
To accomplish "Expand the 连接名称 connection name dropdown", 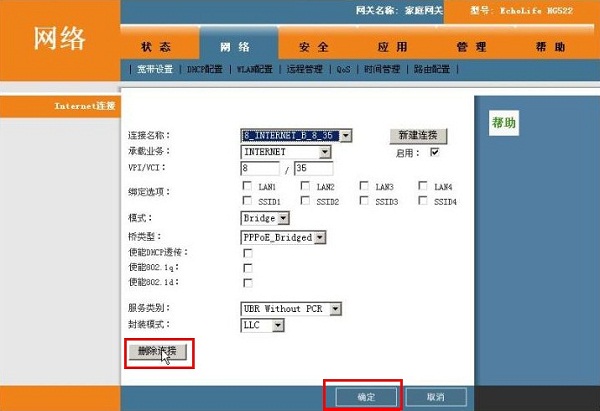I will pyautogui.click(x=346, y=135).
